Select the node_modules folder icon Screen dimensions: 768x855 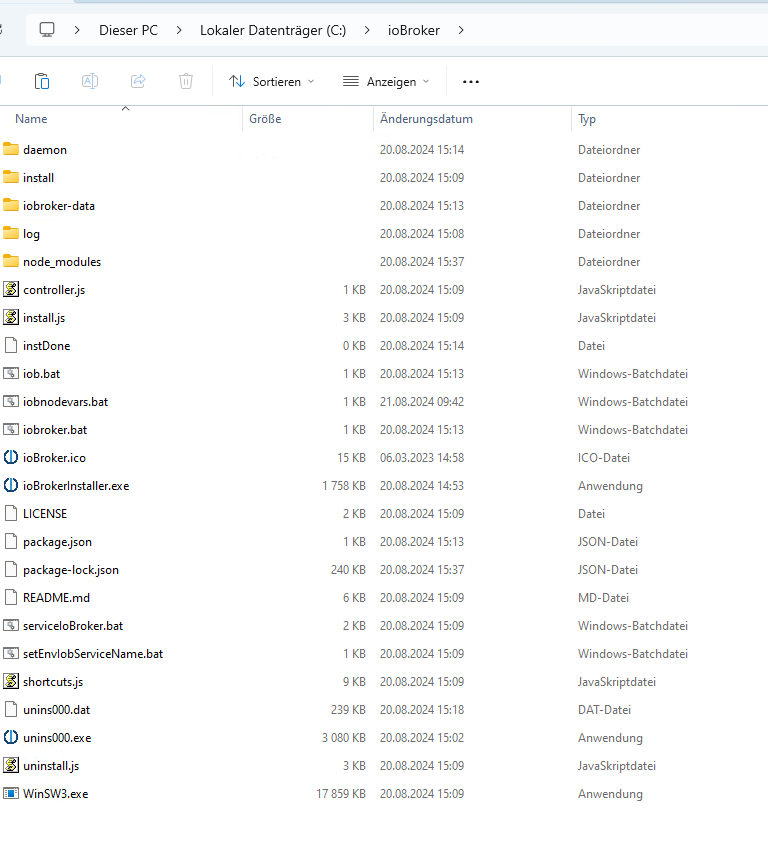[11, 261]
